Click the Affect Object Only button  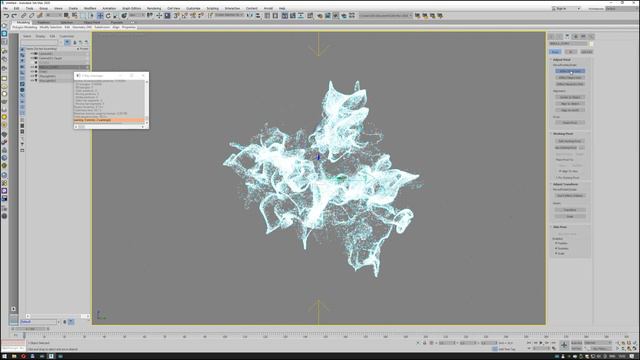[570, 78]
